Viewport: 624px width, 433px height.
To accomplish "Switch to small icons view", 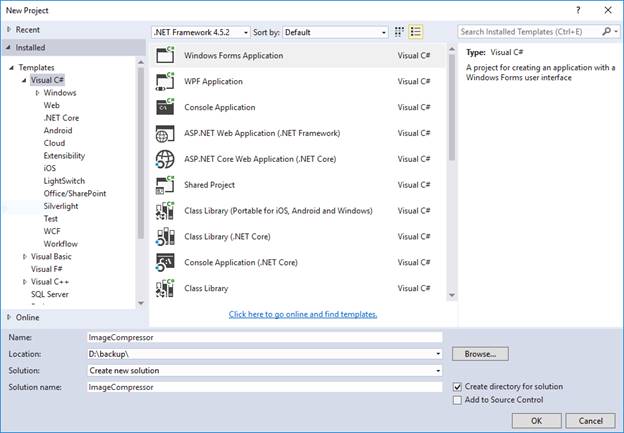I will point(399,32).
